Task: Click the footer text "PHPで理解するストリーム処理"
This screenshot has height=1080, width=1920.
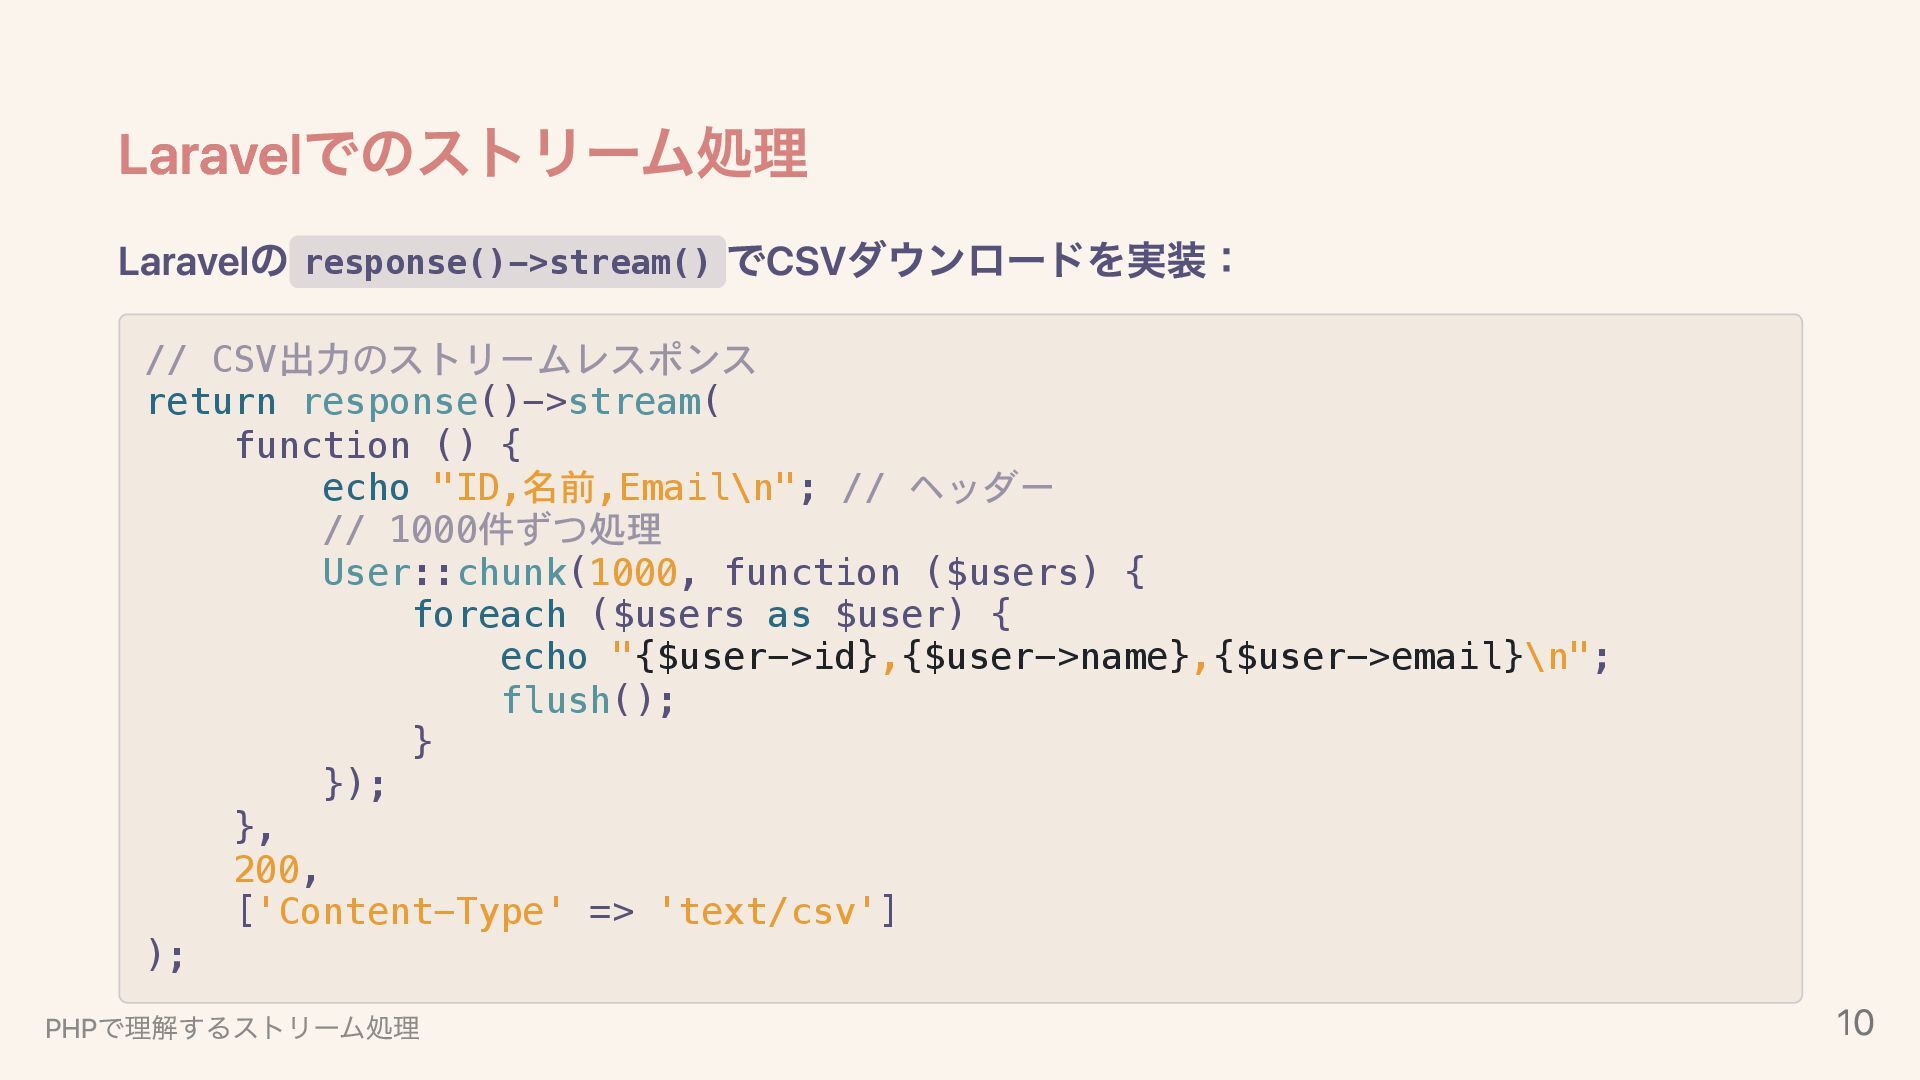Action: [232, 1028]
